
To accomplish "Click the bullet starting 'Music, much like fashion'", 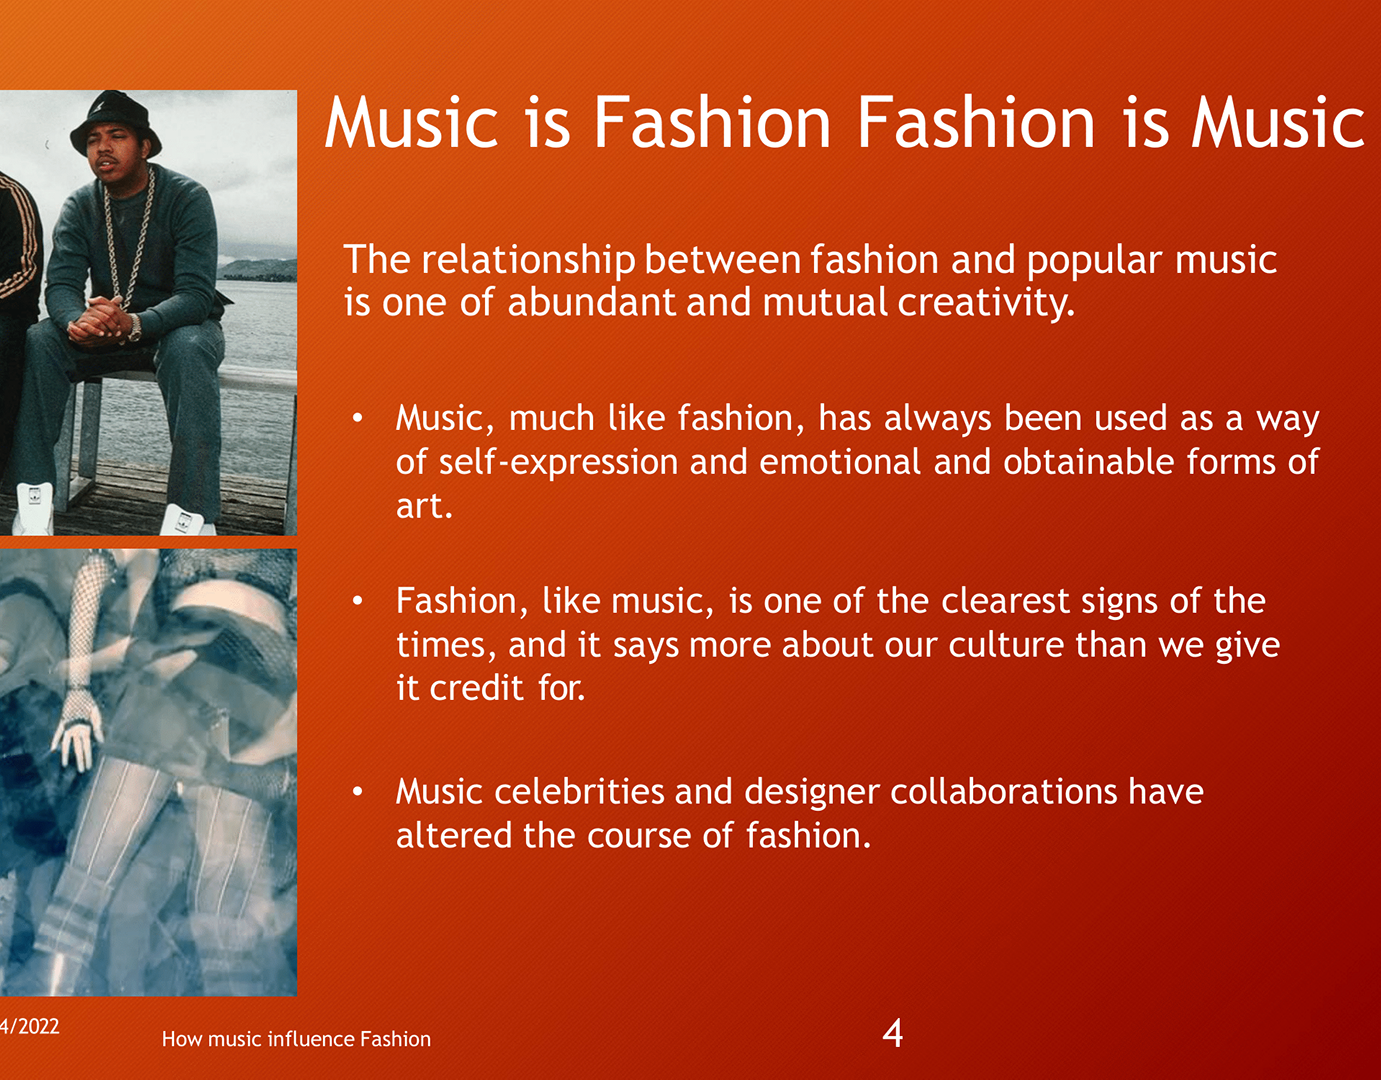I will pyautogui.click(x=857, y=461).
